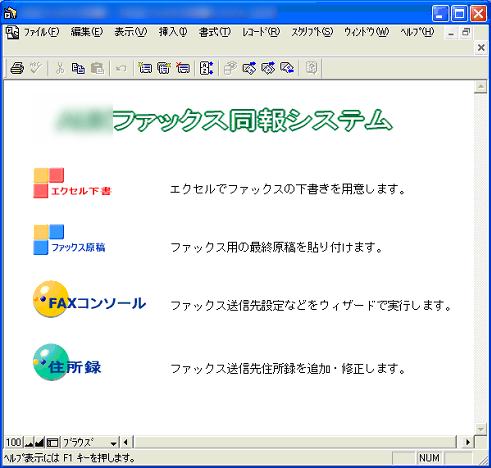Open the レコード(R) menu
Screen dimensions: 491x468
point(261,32)
